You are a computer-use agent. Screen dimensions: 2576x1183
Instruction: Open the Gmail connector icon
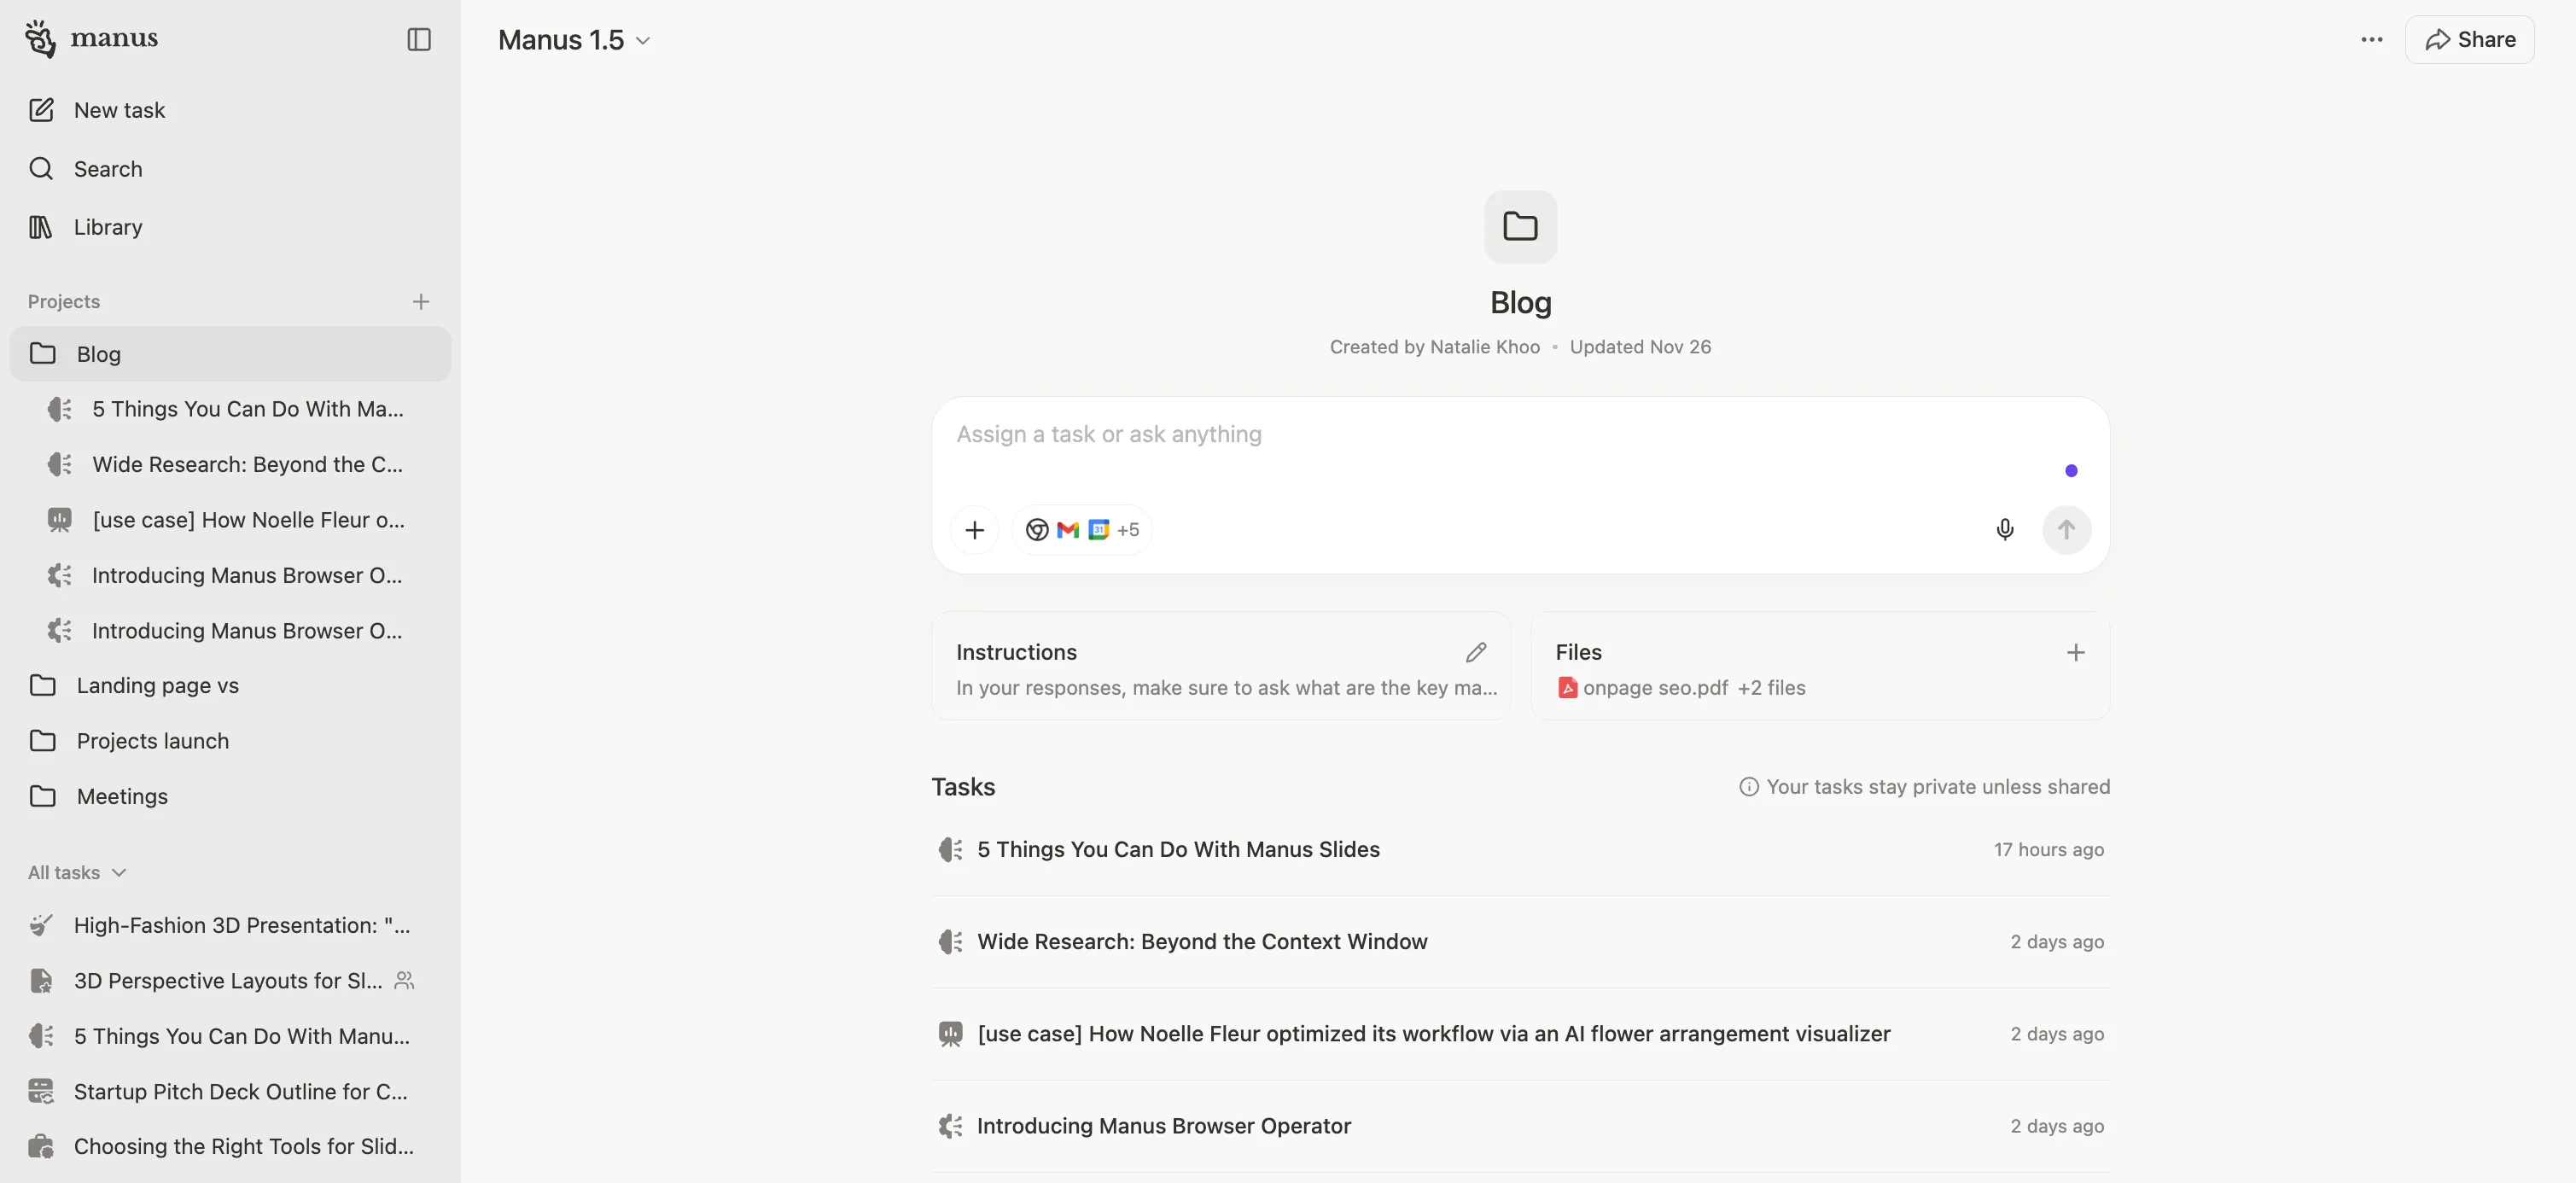1068,529
